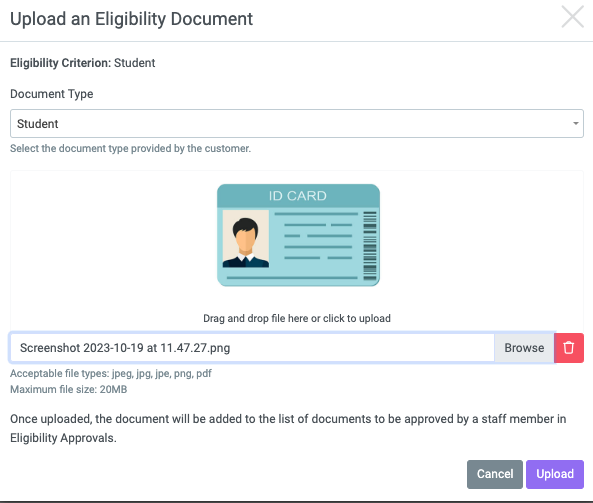The height and width of the screenshot is (503, 593).
Task: Click the Eligibility Approvals note paragraph
Action: (288, 428)
